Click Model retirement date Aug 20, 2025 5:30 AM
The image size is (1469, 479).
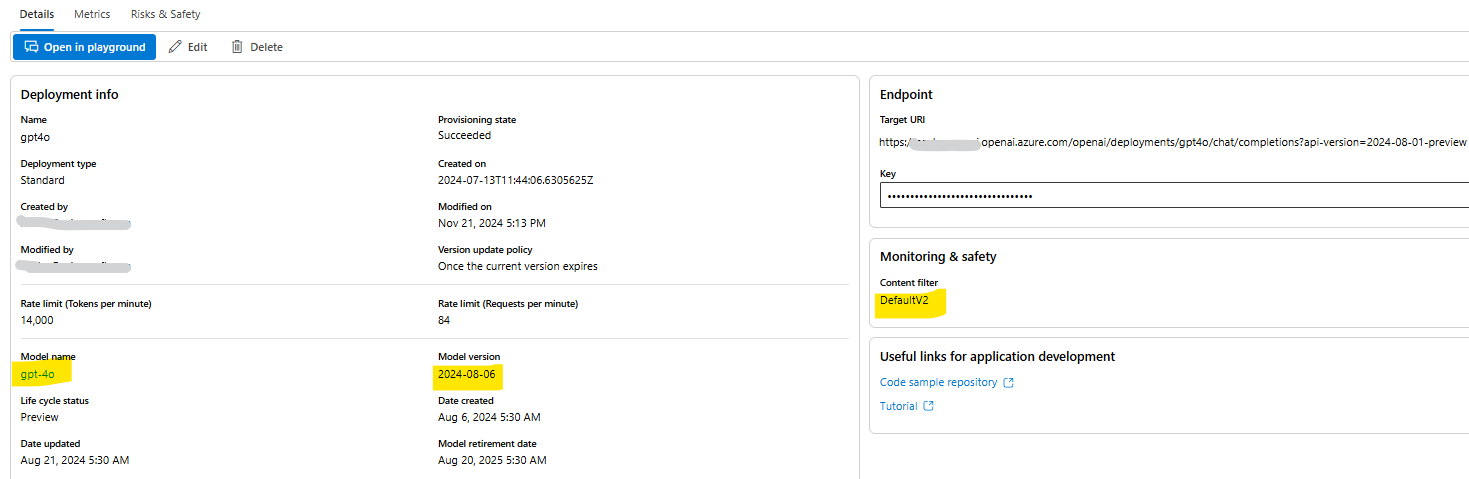point(492,460)
